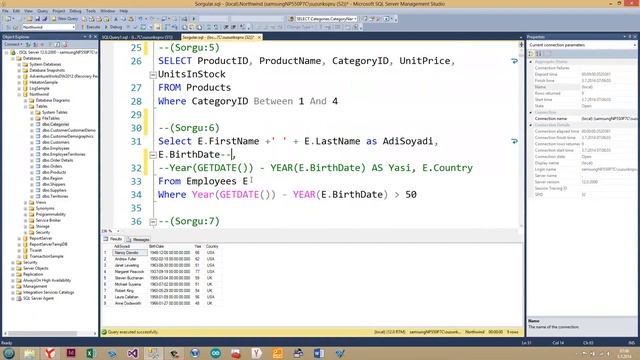Click the New Query toolbar button
The image size is (640, 360).
click(x=65, y=19)
